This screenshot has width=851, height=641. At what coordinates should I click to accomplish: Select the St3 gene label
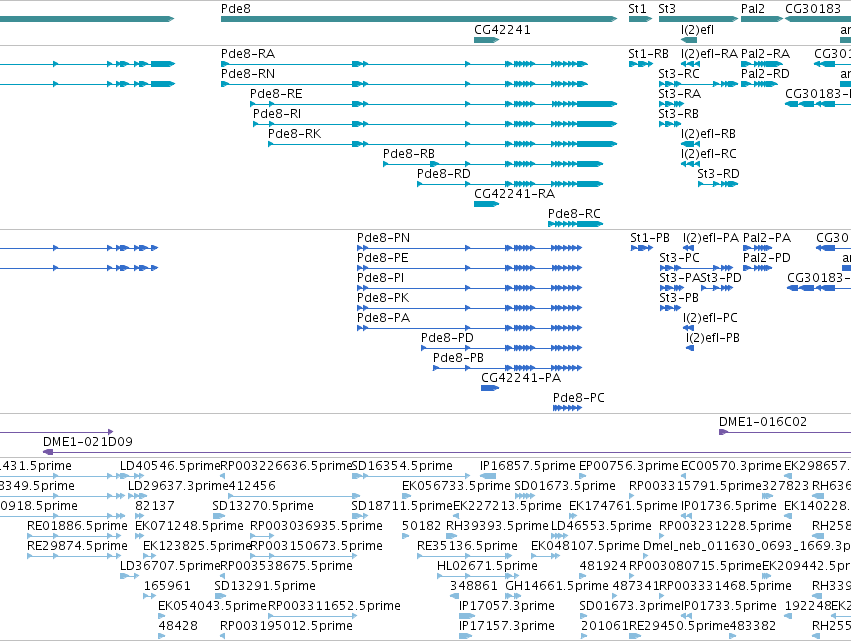point(666,9)
